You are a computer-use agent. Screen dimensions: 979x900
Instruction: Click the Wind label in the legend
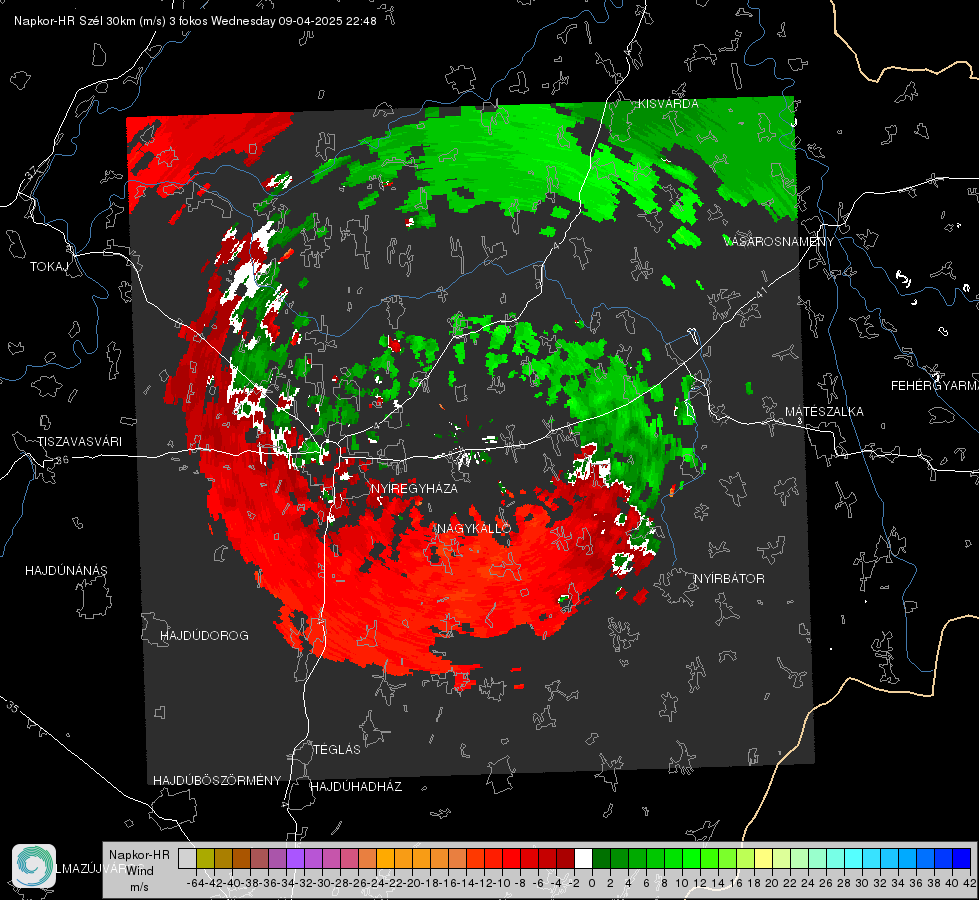tap(140, 870)
